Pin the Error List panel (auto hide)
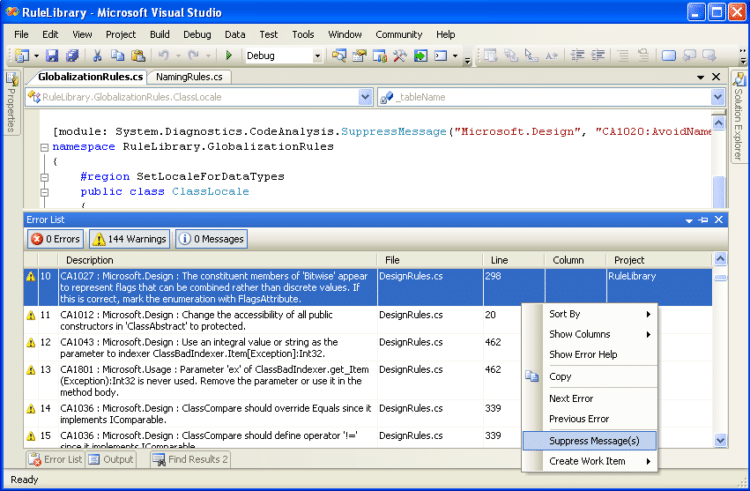The image size is (750, 491). coord(704,220)
